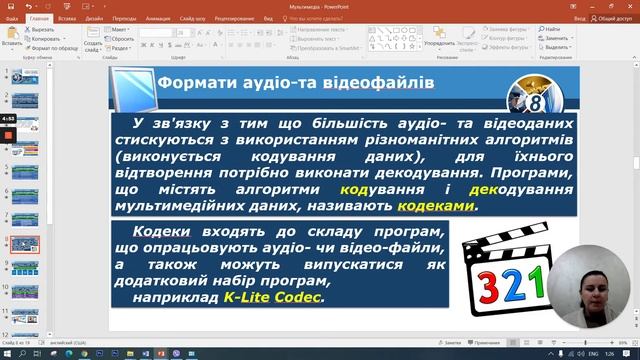Toggle underline Ч formatting
640x360 pixels.
tap(161, 45)
